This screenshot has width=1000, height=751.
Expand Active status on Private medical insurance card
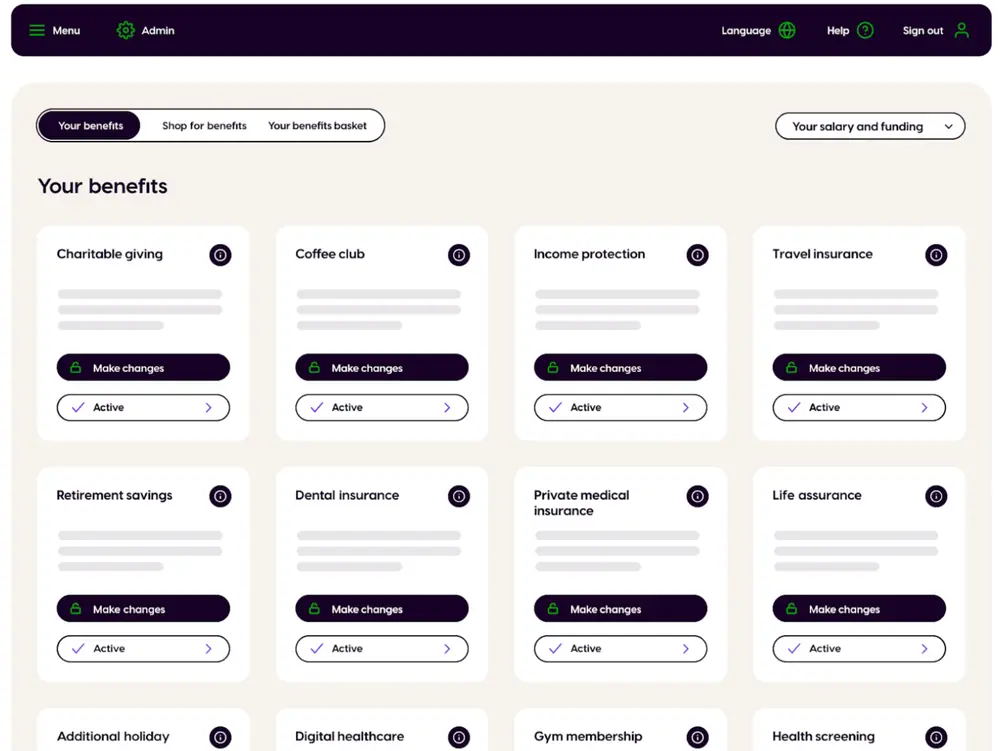pos(620,648)
